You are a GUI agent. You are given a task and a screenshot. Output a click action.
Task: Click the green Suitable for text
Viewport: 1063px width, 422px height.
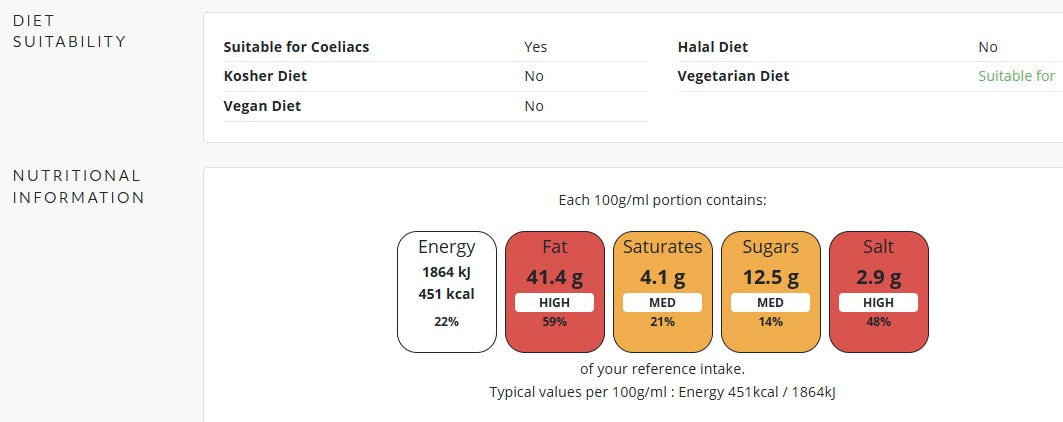pyautogui.click(x=1016, y=76)
